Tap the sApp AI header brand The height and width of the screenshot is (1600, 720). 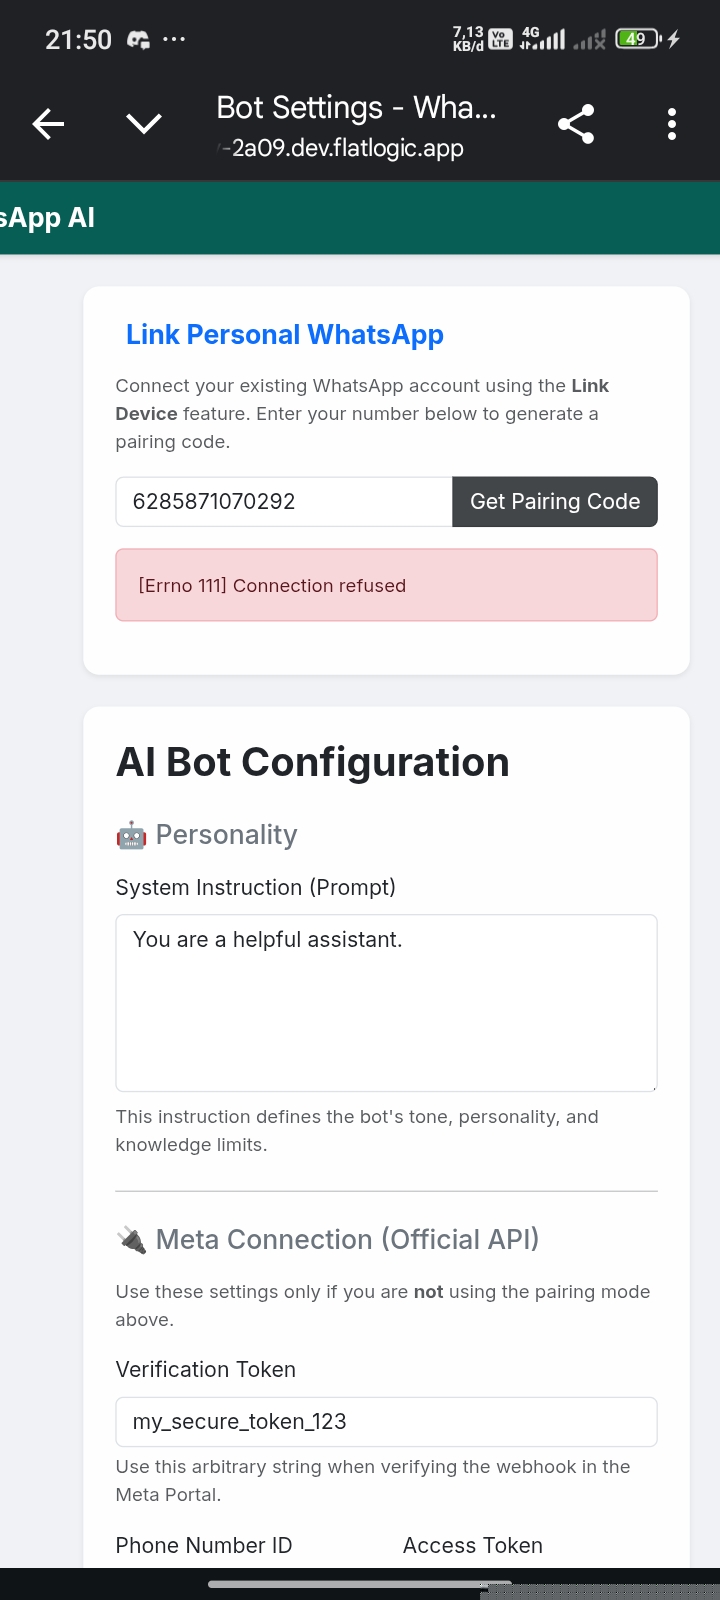tap(48, 218)
